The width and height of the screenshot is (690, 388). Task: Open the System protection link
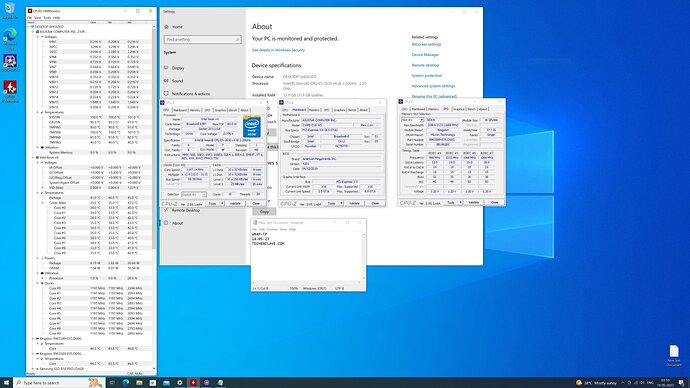426,76
